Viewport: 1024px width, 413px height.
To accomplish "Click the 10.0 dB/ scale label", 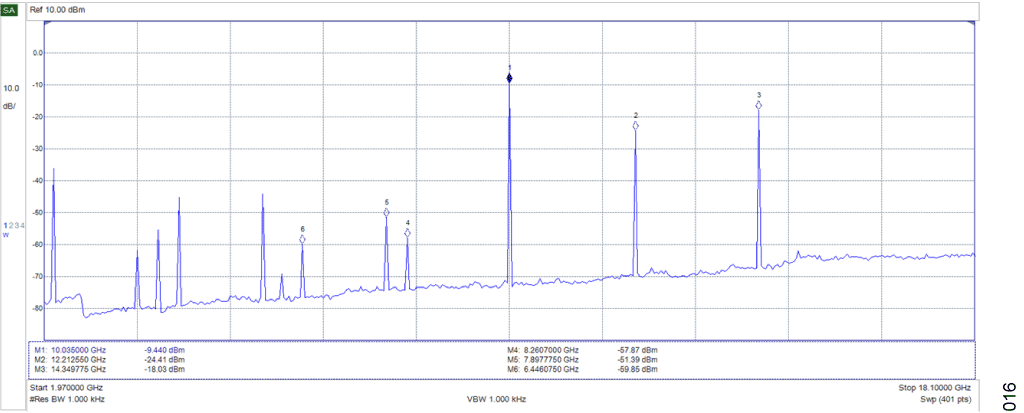I will pyautogui.click(x=10, y=96).
